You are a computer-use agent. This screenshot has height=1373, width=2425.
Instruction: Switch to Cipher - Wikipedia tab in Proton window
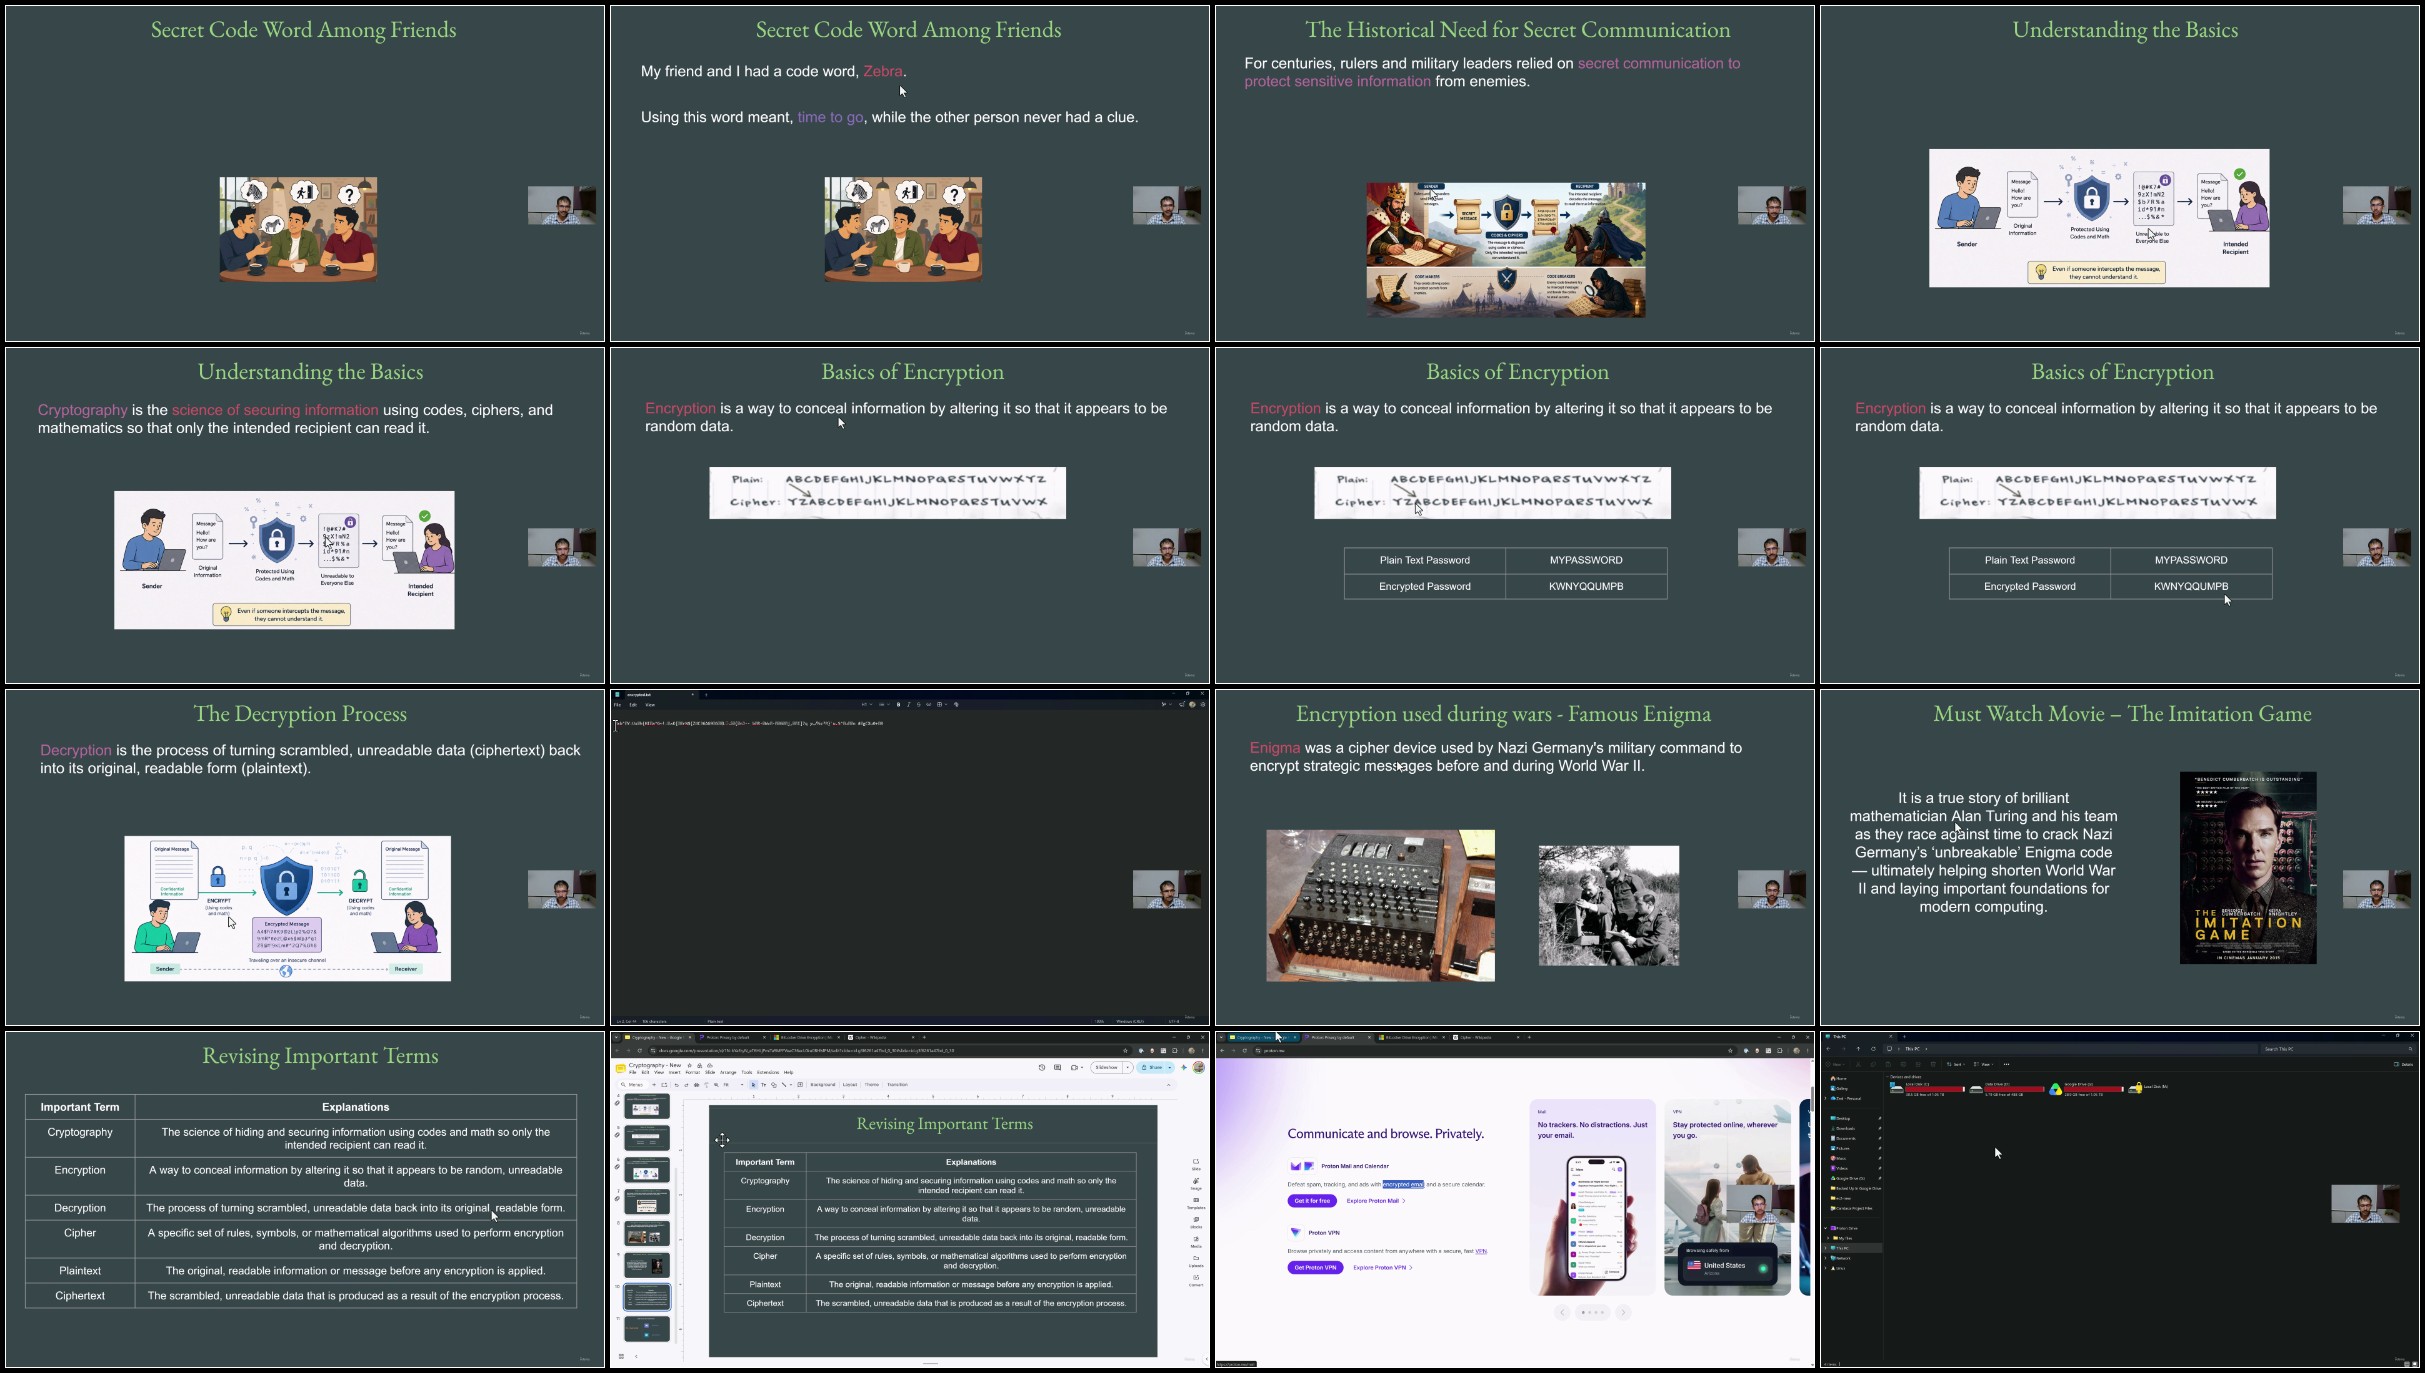click(x=1487, y=1037)
